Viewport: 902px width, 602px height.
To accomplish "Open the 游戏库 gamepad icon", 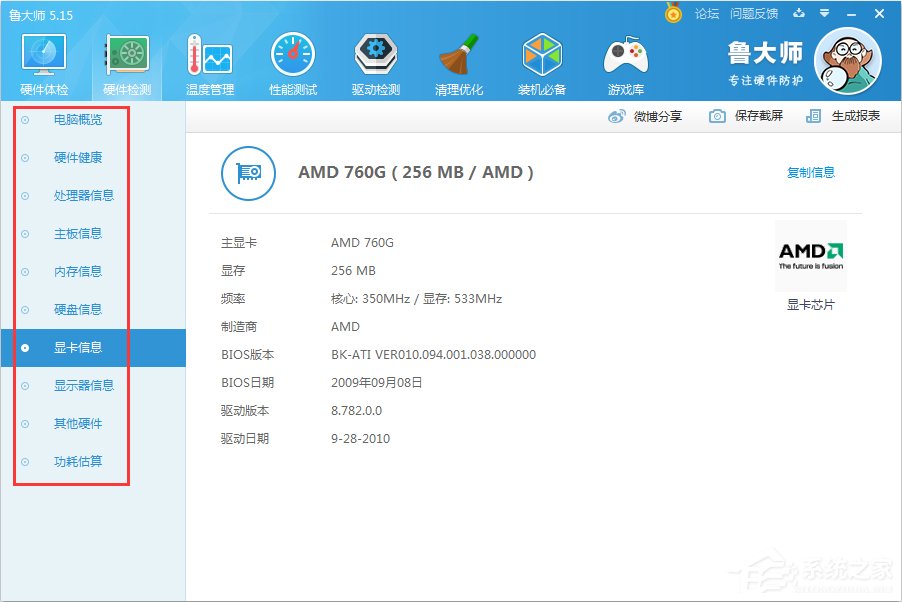I will coord(626,55).
